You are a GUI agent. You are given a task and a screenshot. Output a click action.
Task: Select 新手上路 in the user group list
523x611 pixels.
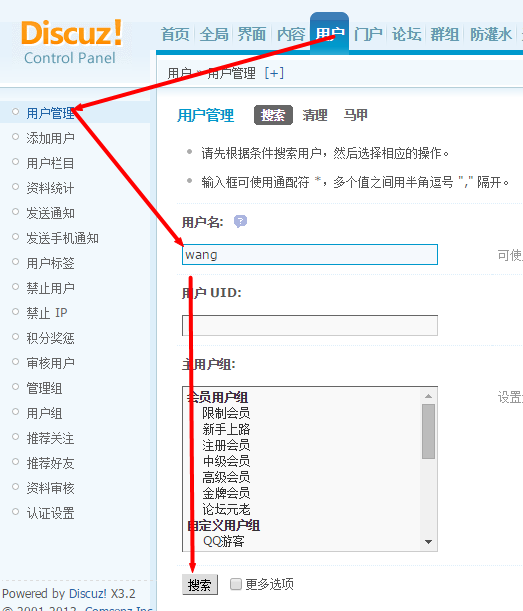click(x=226, y=429)
